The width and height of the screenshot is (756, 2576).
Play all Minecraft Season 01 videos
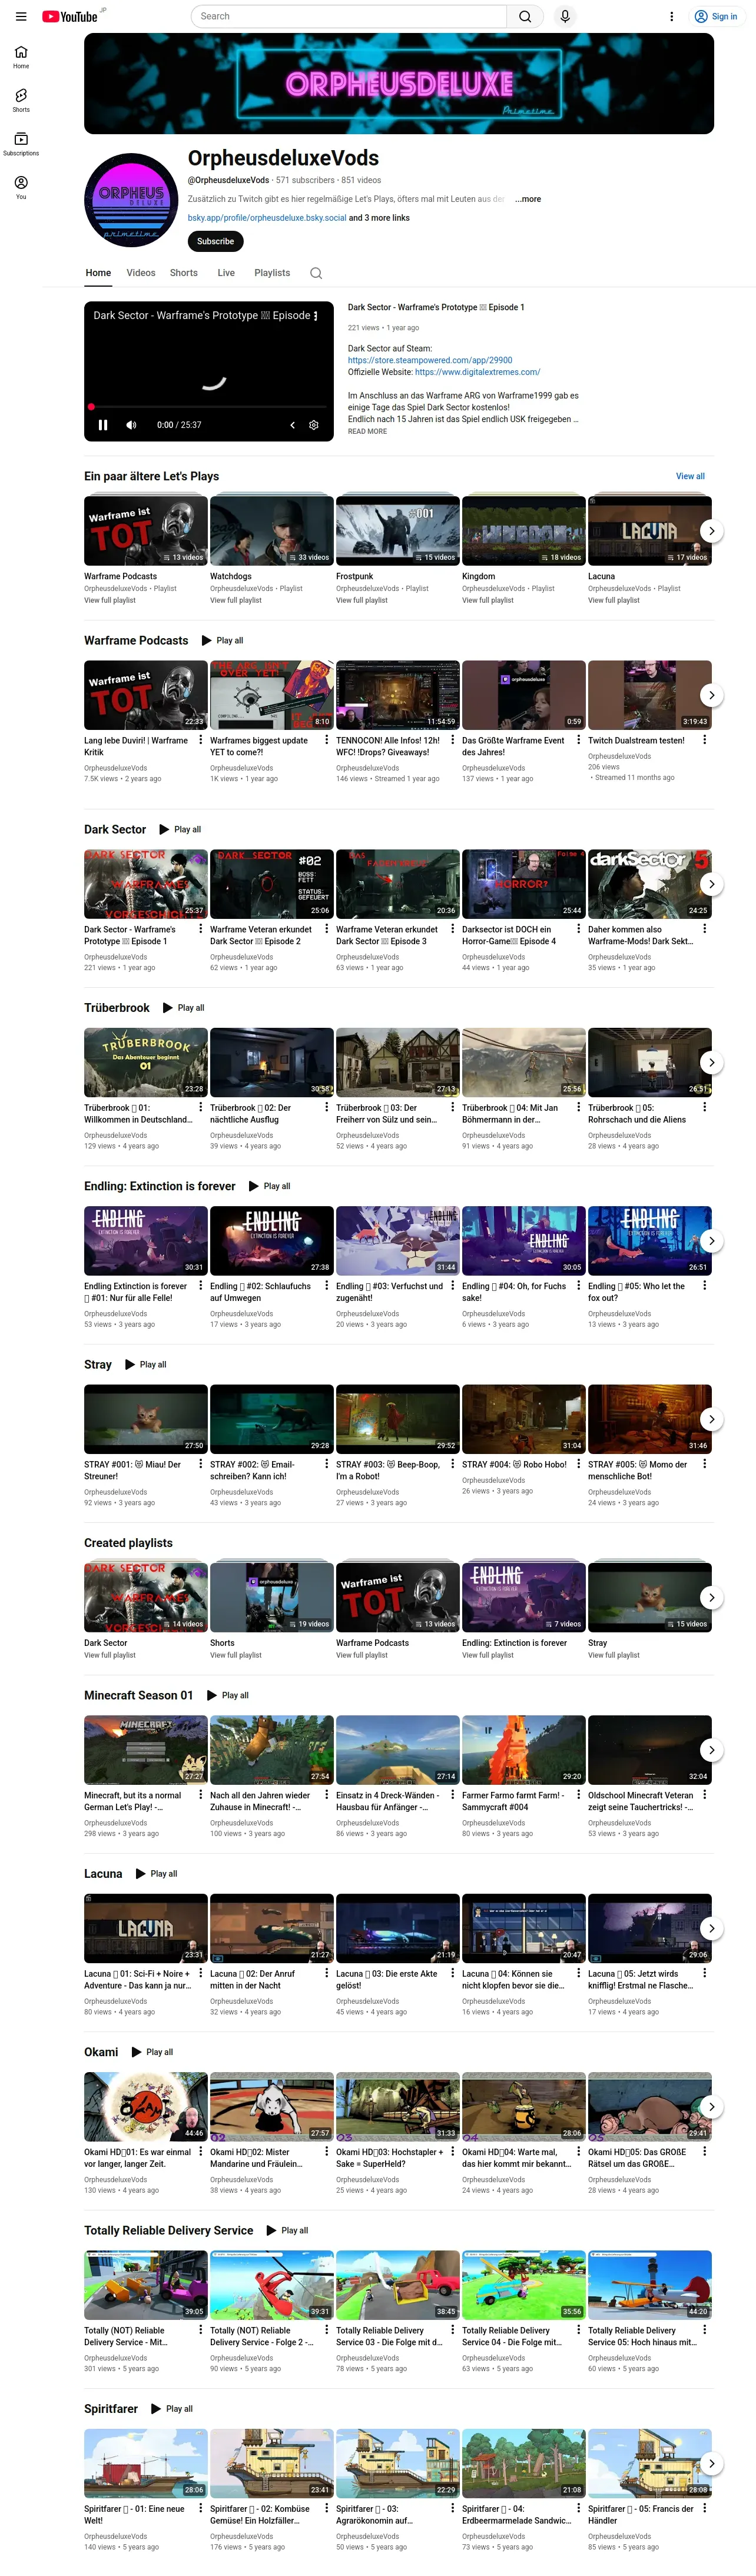(228, 1695)
